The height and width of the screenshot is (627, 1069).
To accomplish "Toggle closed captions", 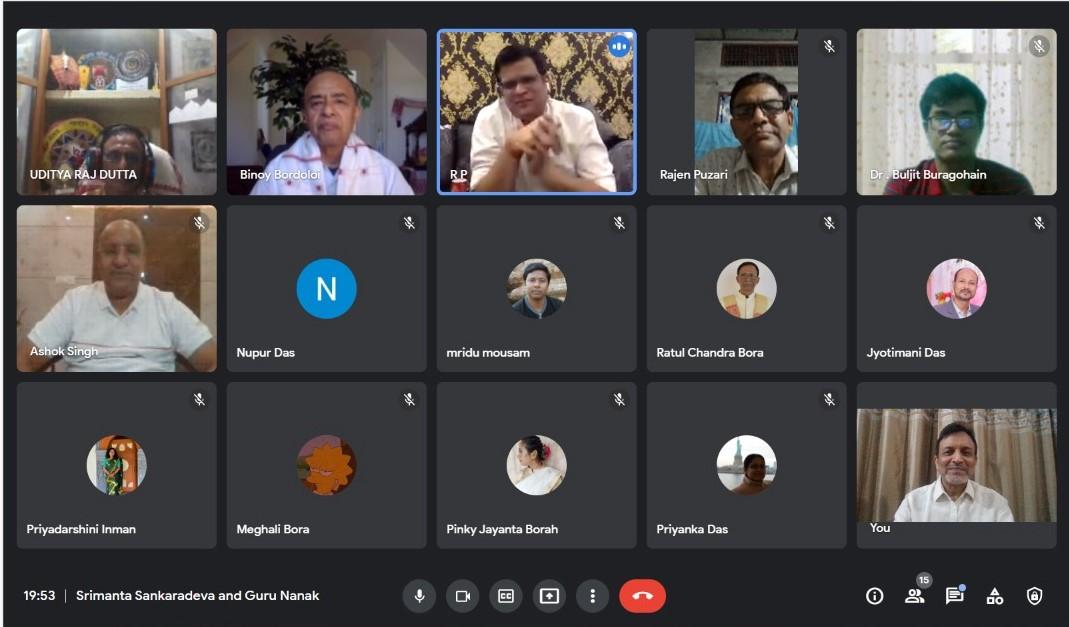I will (506, 596).
